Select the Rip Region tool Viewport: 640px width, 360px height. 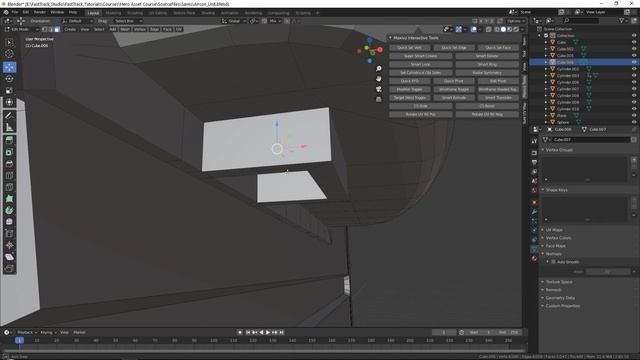9,268
